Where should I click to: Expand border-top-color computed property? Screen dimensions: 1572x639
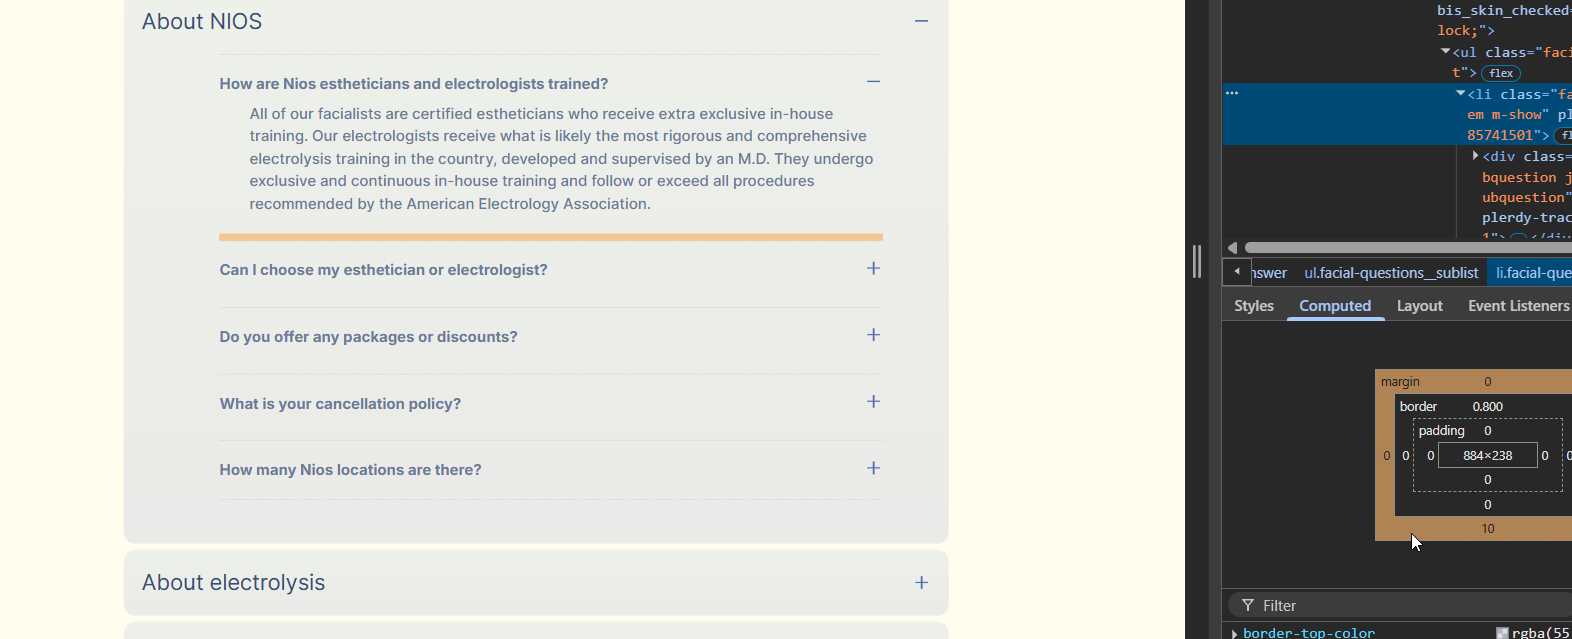point(1235,633)
